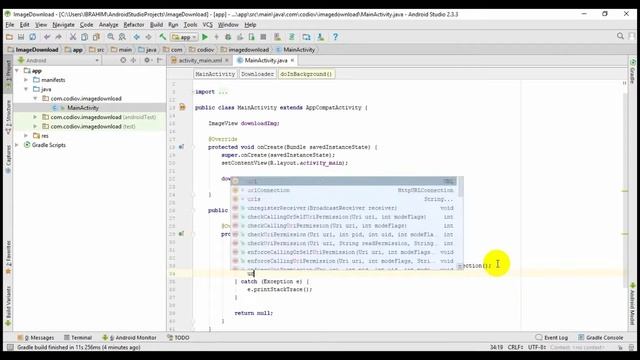Open the Messages tool window
640x360 pixels.
(36, 338)
